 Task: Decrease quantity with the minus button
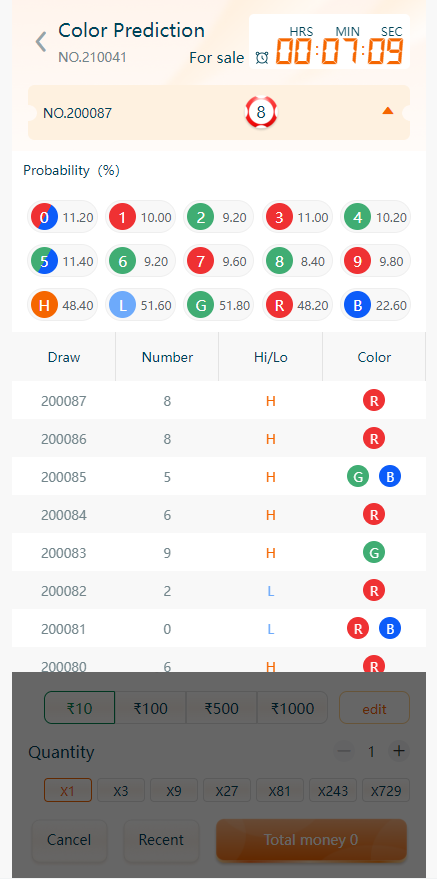click(x=344, y=751)
